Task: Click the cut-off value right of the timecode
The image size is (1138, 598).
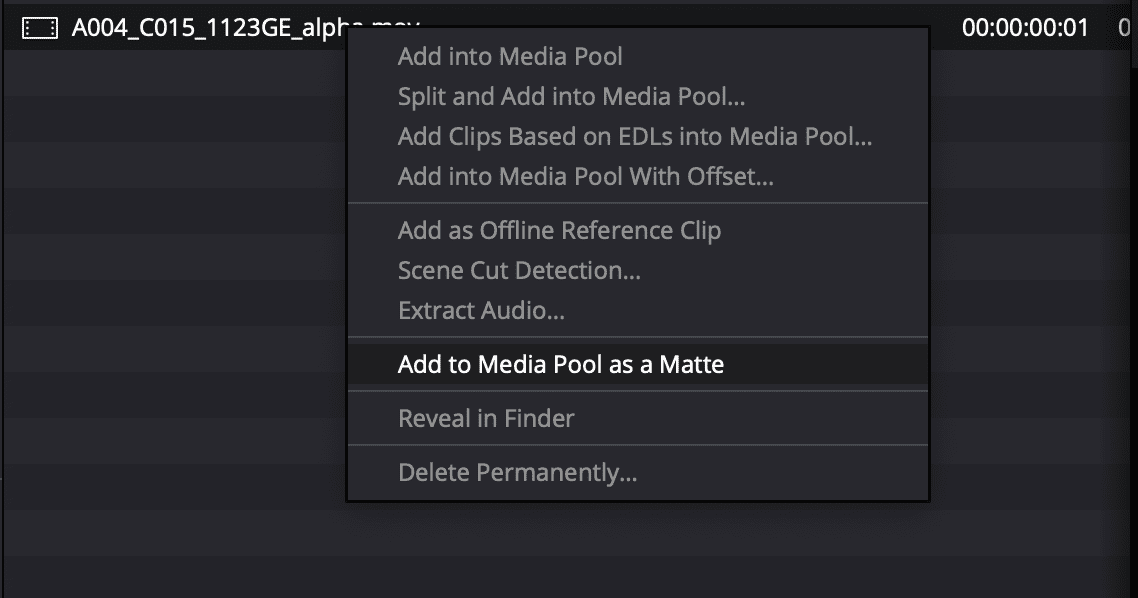Action: point(1126,29)
